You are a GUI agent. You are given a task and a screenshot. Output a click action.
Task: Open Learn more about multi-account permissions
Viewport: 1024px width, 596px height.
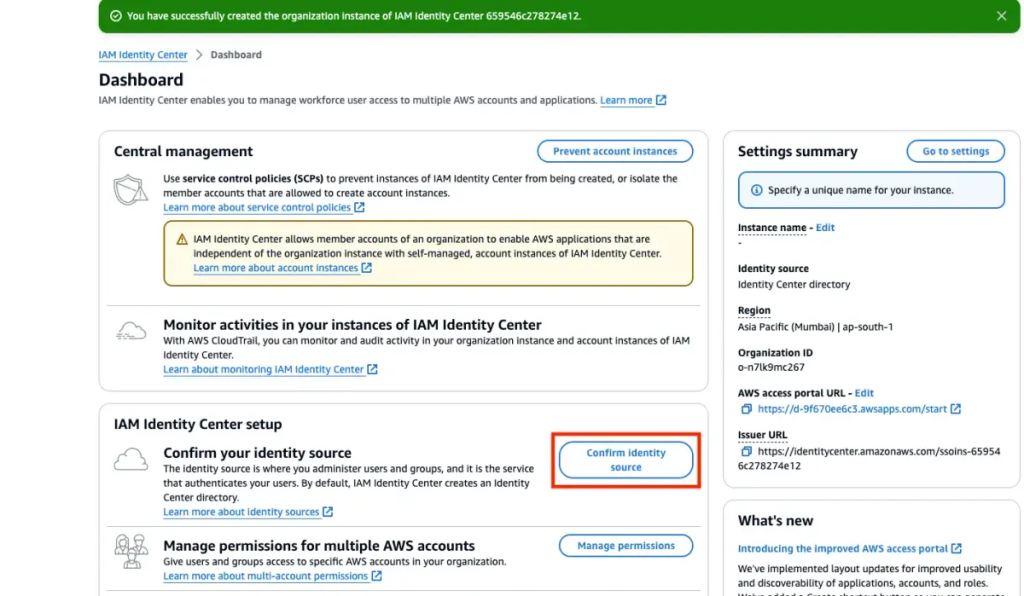point(265,576)
